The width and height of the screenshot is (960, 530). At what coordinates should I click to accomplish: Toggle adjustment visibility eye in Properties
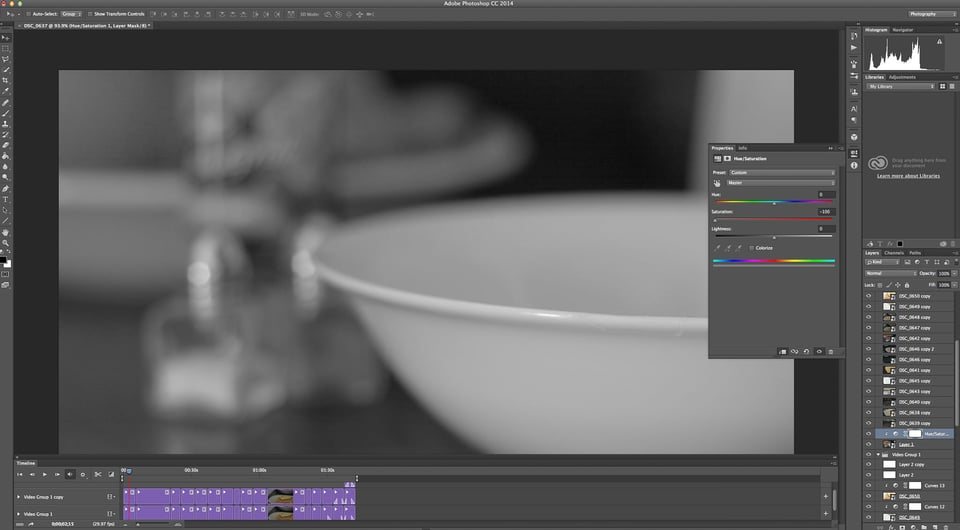[x=819, y=351]
